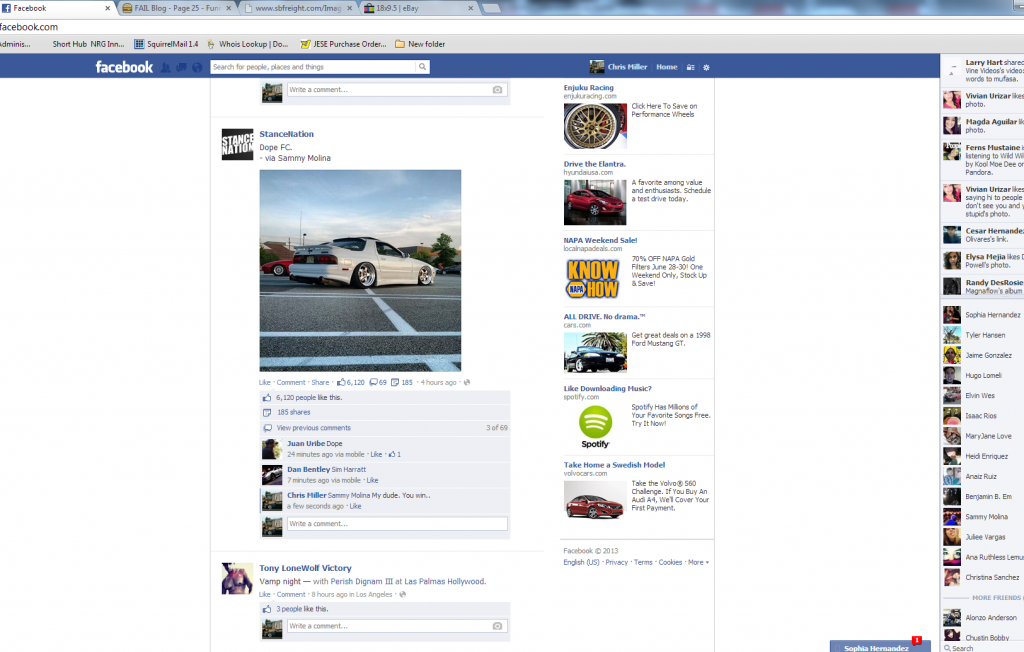This screenshot has width=1024, height=652.
Task: Open Las Palmas Hollywood location link
Action: point(445,581)
